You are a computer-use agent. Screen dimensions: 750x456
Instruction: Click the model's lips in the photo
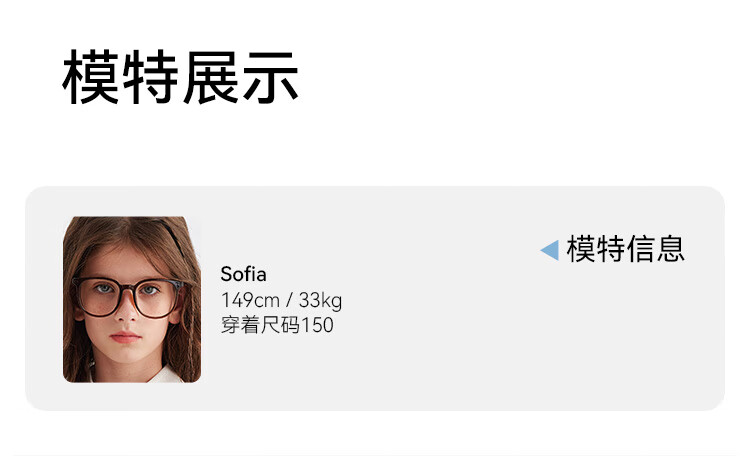126,339
